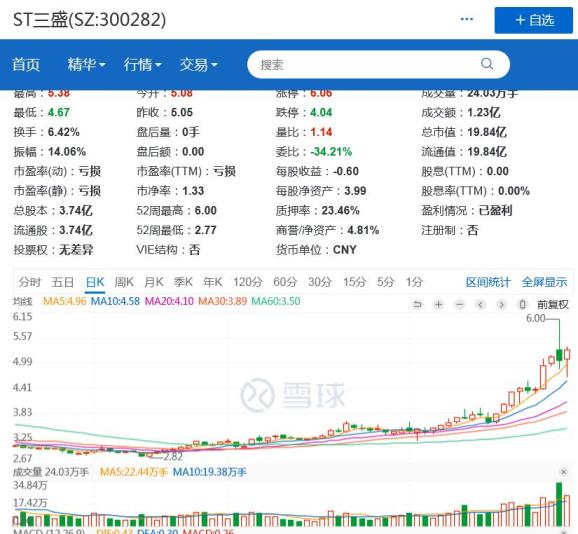Click the 量比 value 1.14
Viewport: 578px width, 534px height.
pos(321,132)
